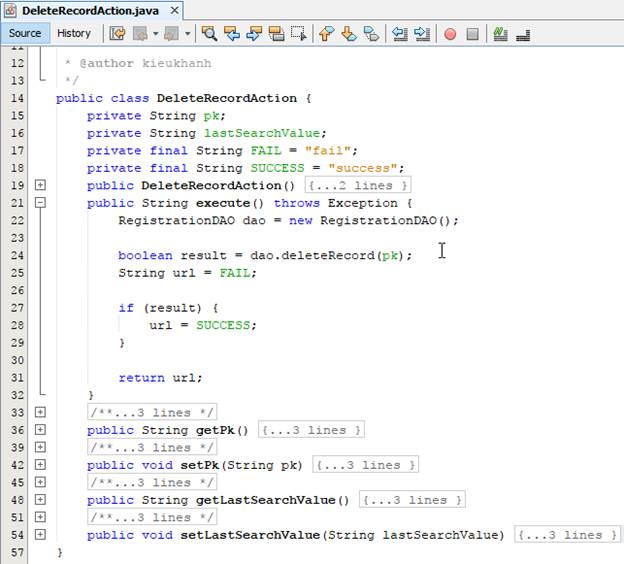624x564 pixels.
Task: Click Stop Macro Recording square icon
Action: point(472,34)
